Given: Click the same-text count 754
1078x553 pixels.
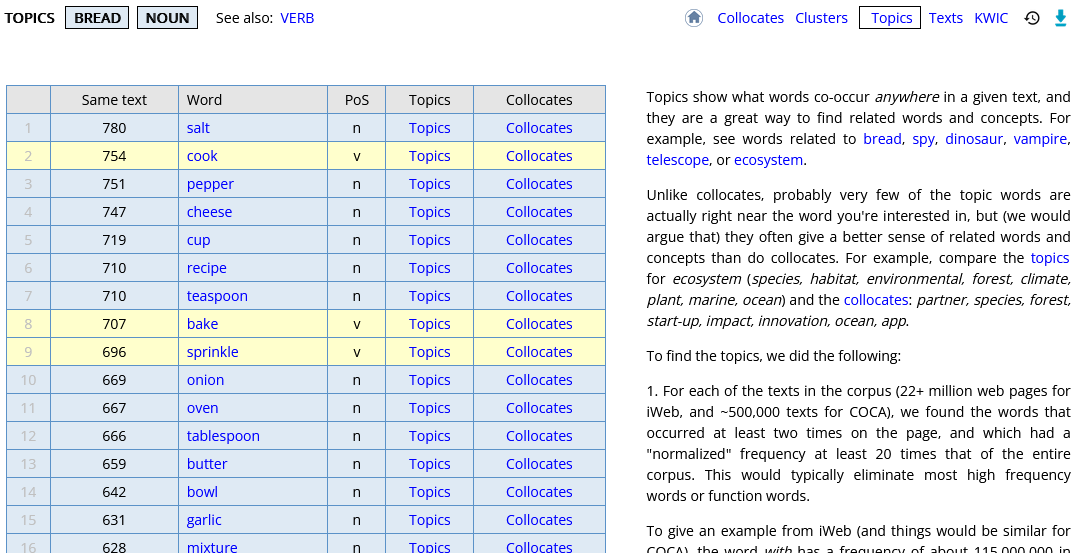Looking at the screenshot, I should pyautogui.click(x=114, y=156).
